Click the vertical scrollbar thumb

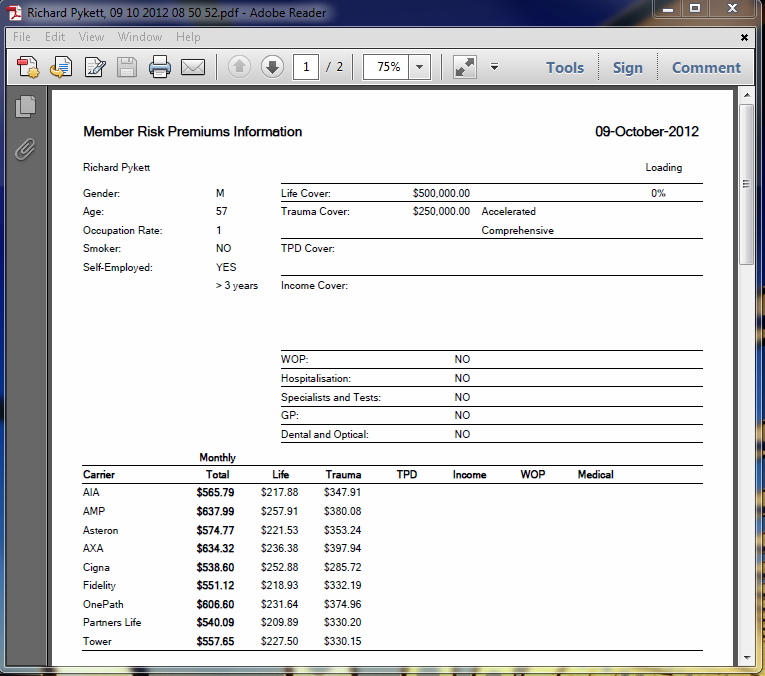pos(746,184)
